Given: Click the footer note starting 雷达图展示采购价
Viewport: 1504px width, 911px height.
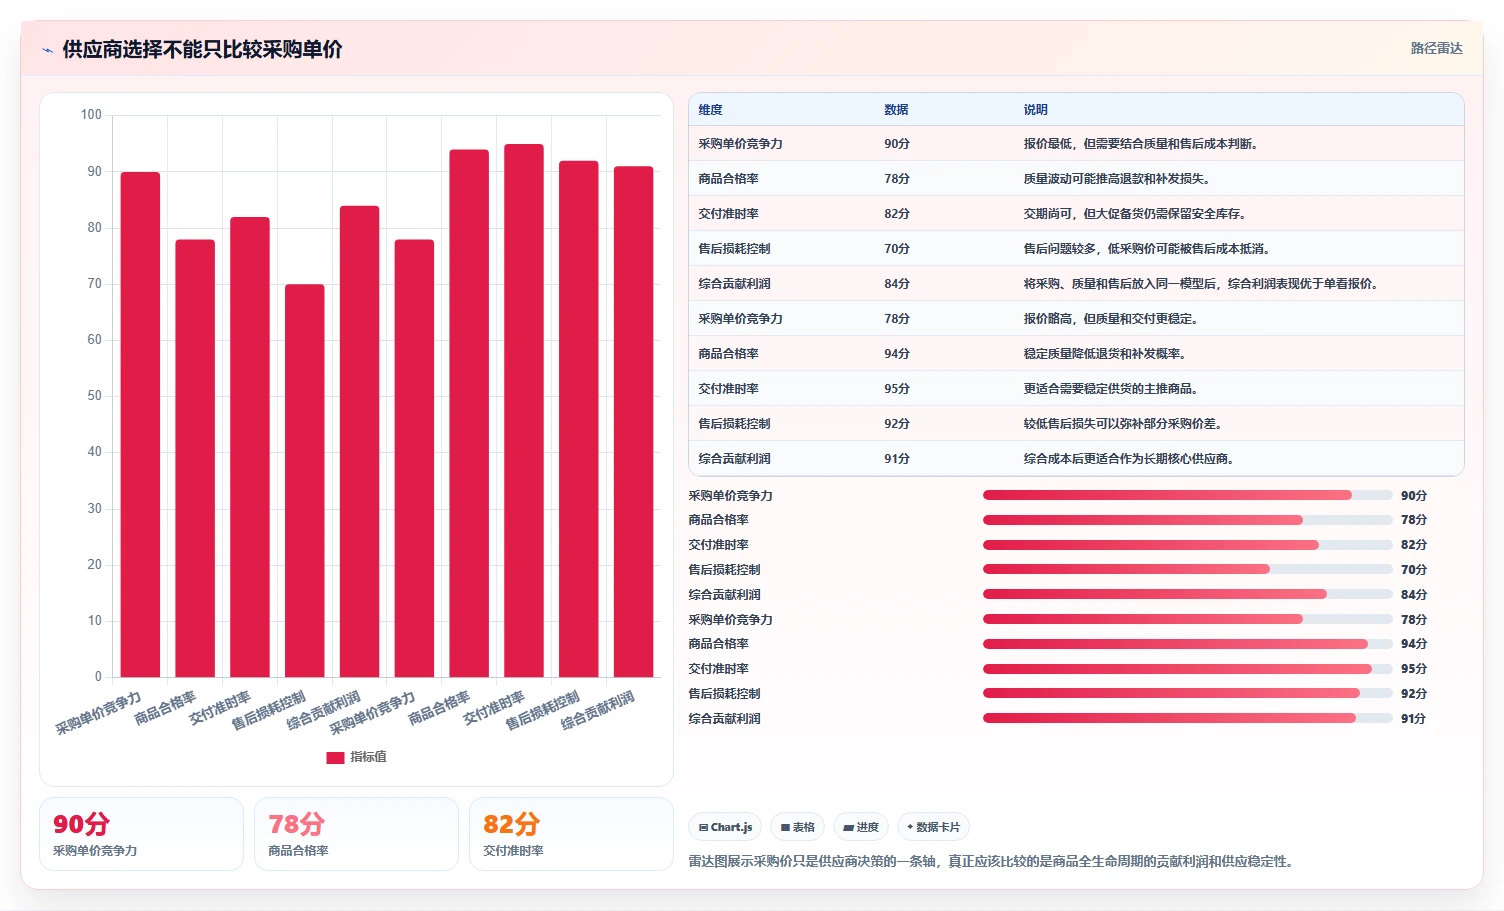Looking at the screenshot, I should pyautogui.click(x=991, y=861).
